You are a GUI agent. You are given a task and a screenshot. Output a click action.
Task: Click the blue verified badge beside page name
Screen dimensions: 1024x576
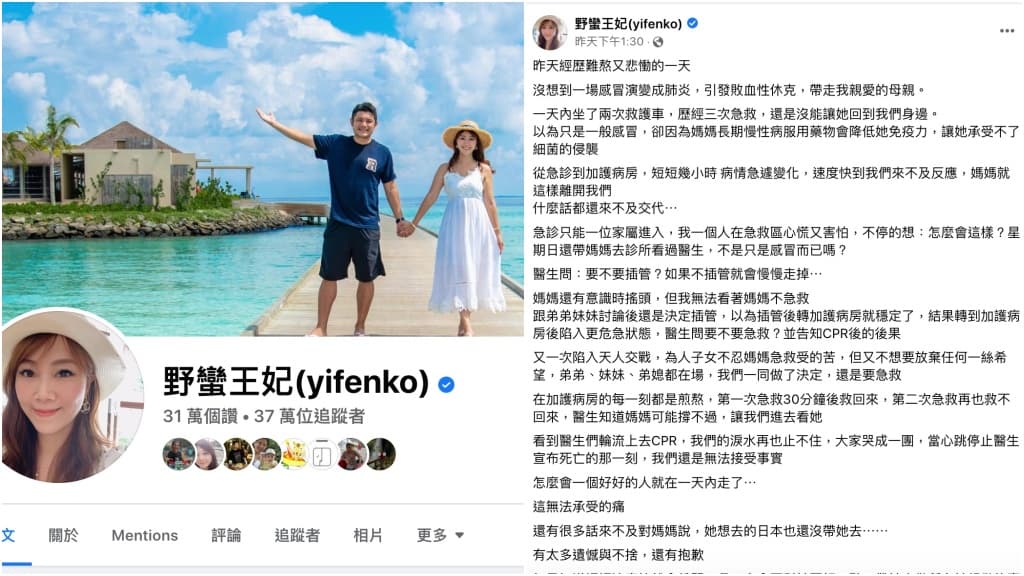click(446, 385)
